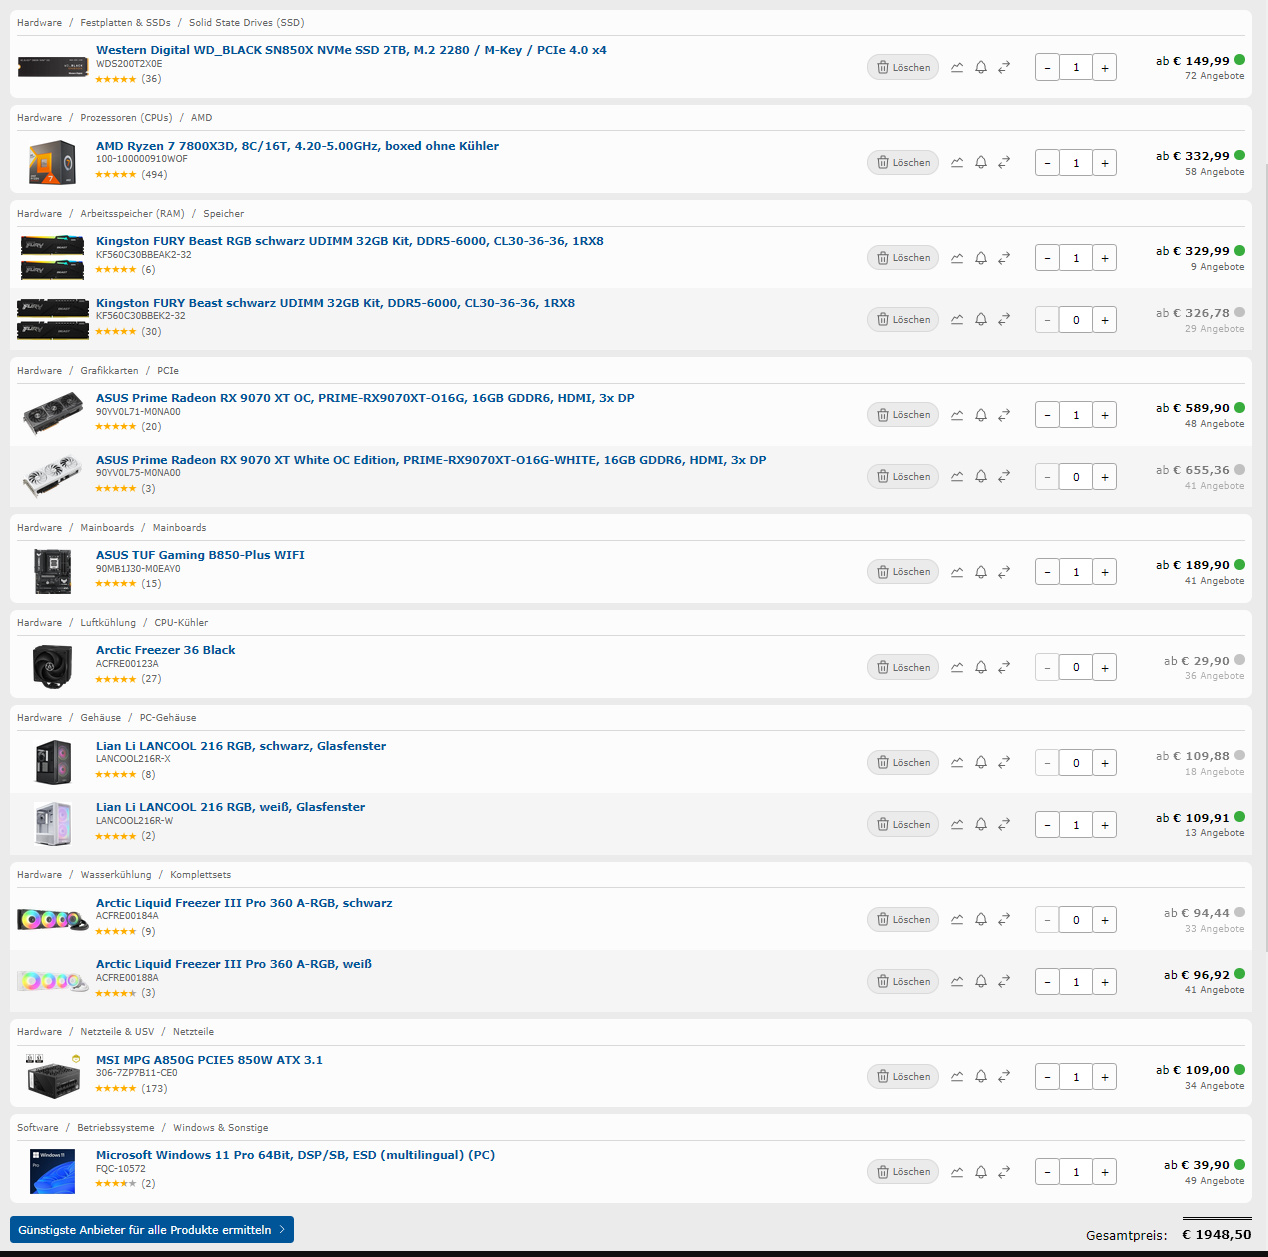The width and height of the screenshot is (1268, 1257).
Task: Remove Arctic Freezer 36 Black via Löschen
Action: click(903, 667)
